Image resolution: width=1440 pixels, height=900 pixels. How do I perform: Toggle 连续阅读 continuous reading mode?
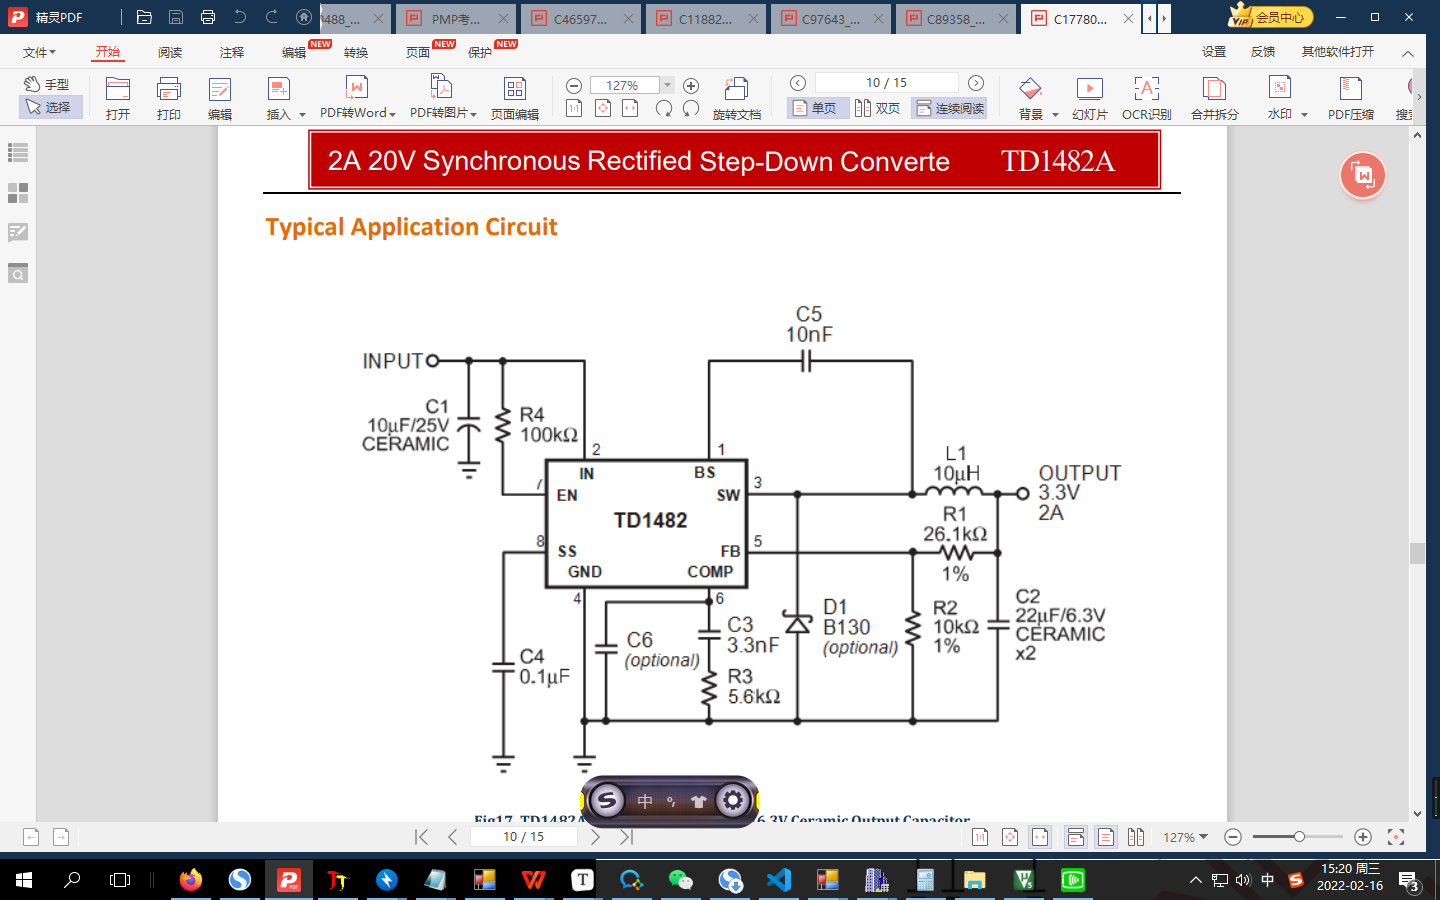pos(950,108)
